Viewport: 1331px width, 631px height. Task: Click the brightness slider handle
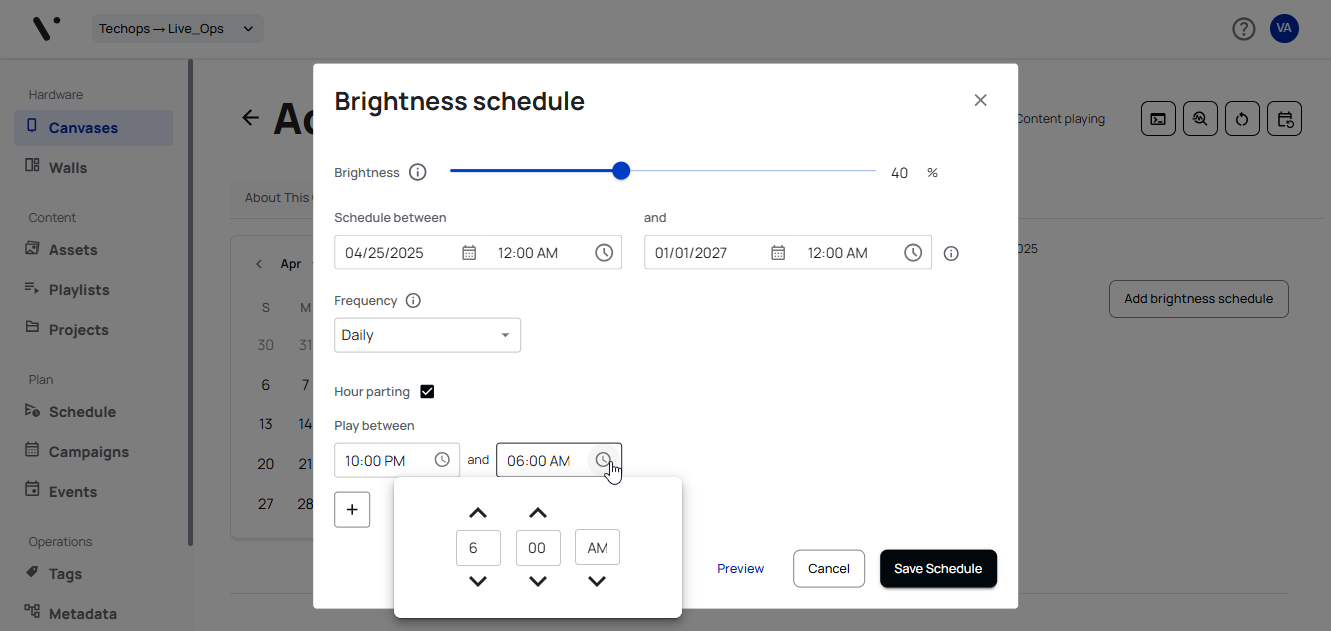[x=621, y=171]
